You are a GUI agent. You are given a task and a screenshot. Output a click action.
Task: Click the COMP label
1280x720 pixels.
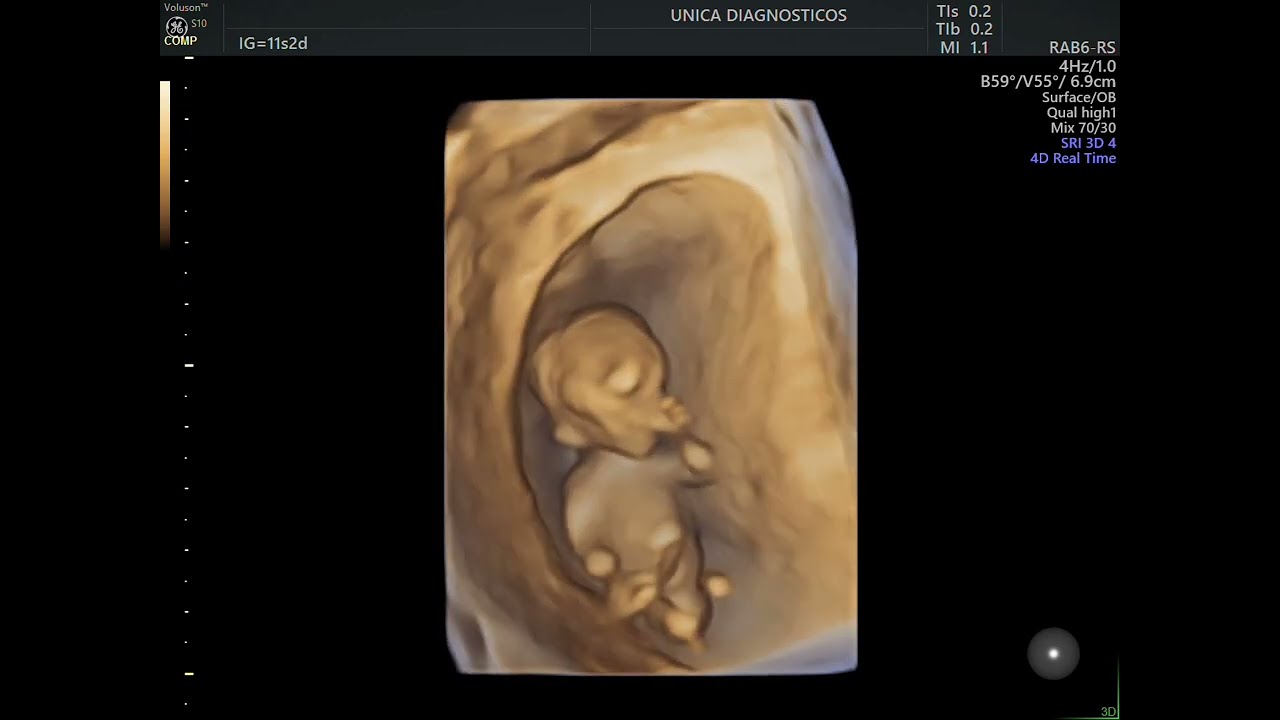tap(180, 41)
